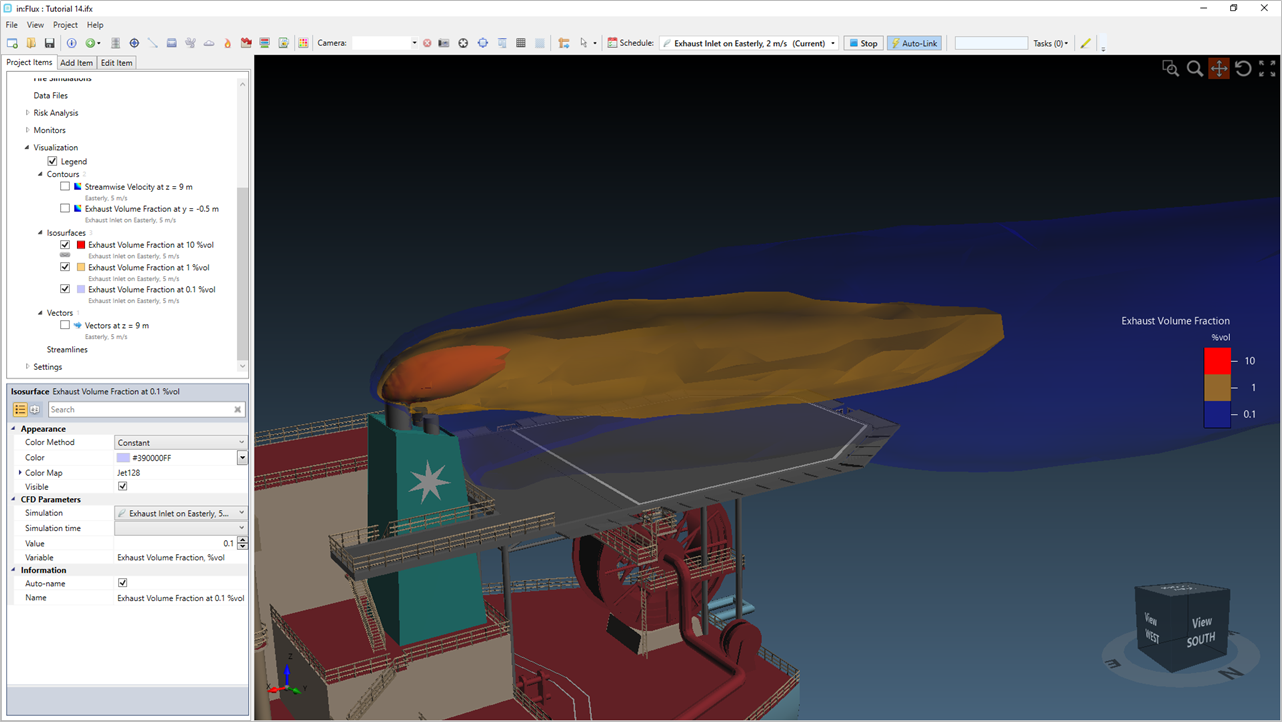Select magnifier zoom tool in viewport

tap(1195, 68)
